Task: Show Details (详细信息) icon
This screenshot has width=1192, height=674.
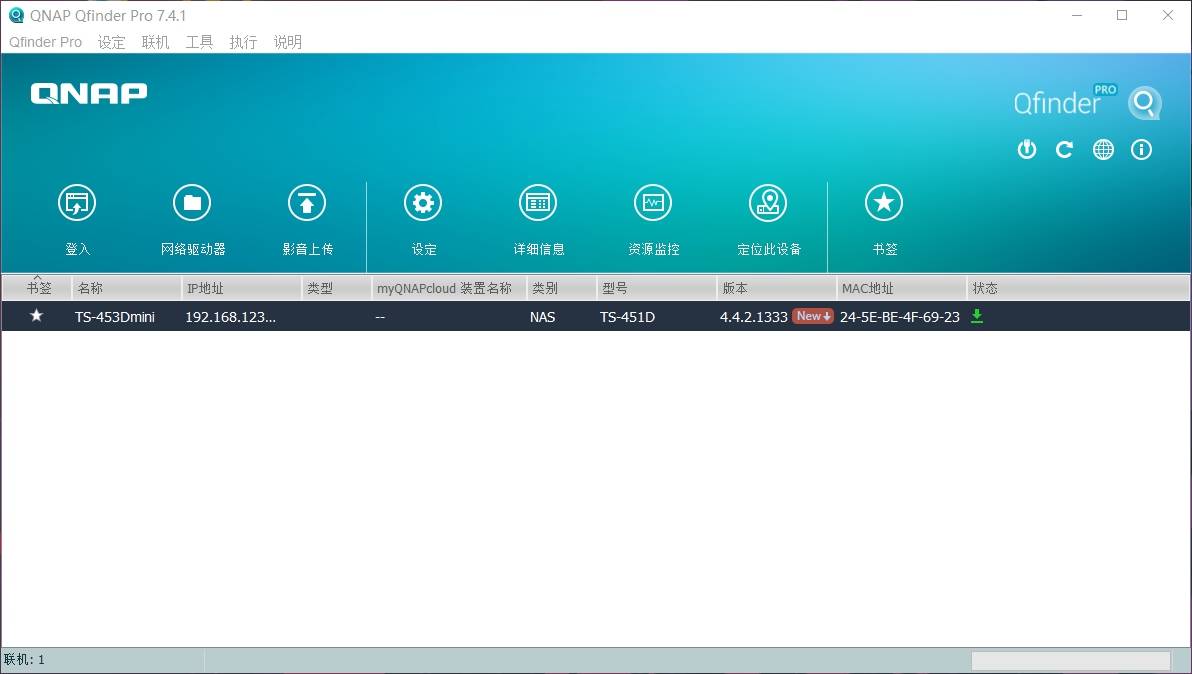Action: (x=538, y=203)
